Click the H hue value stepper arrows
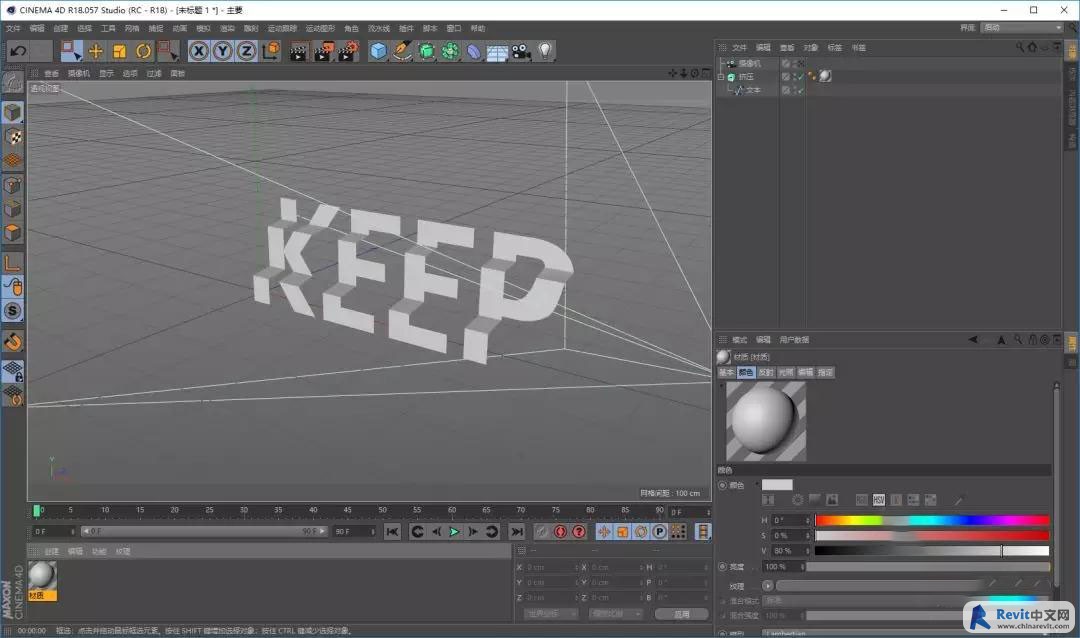 point(808,520)
